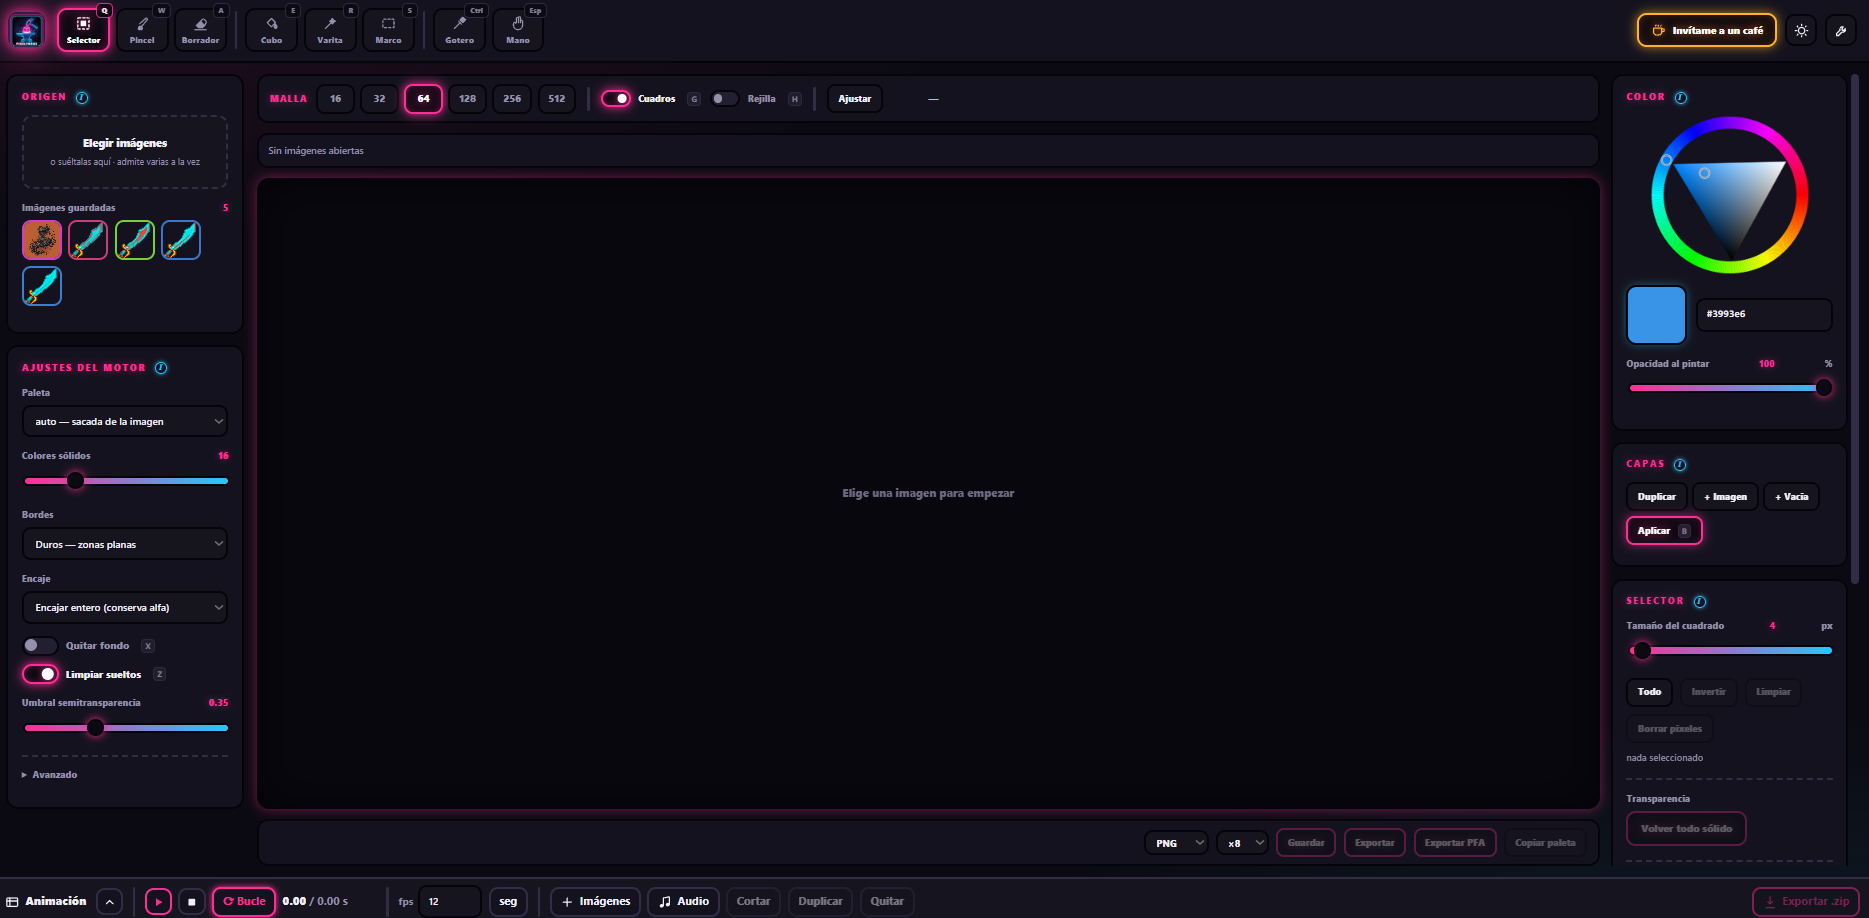Open the Origen info icon
1869x918 pixels.
(x=82, y=97)
